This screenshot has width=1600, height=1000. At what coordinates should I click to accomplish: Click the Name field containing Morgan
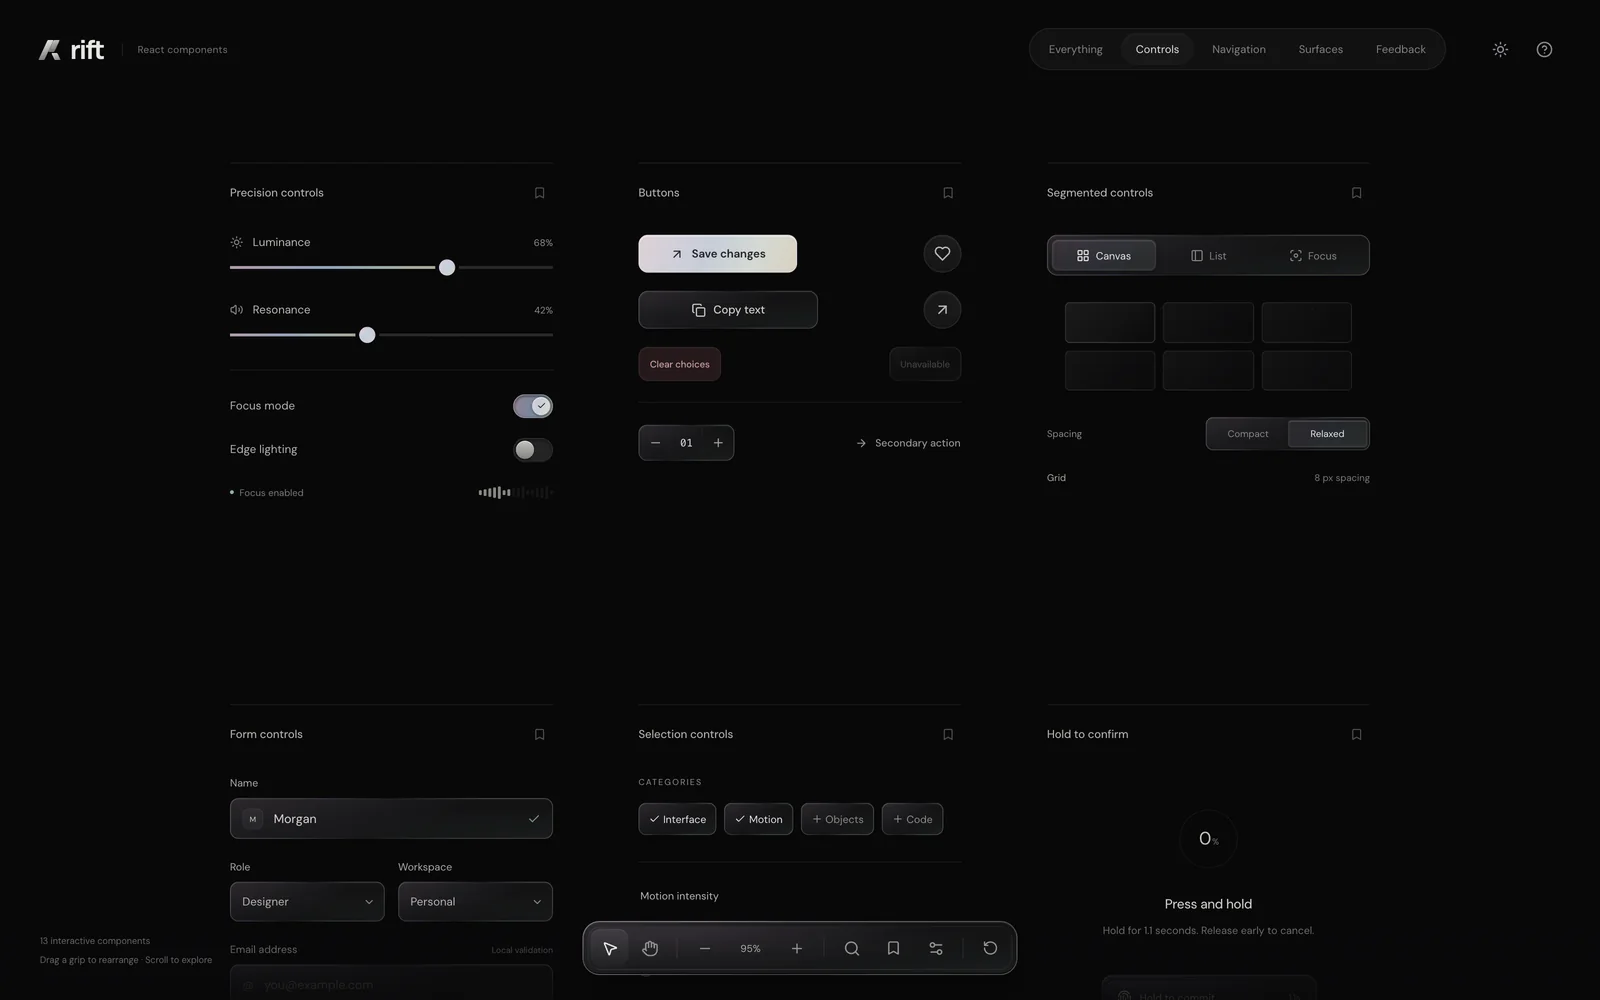[x=391, y=818]
